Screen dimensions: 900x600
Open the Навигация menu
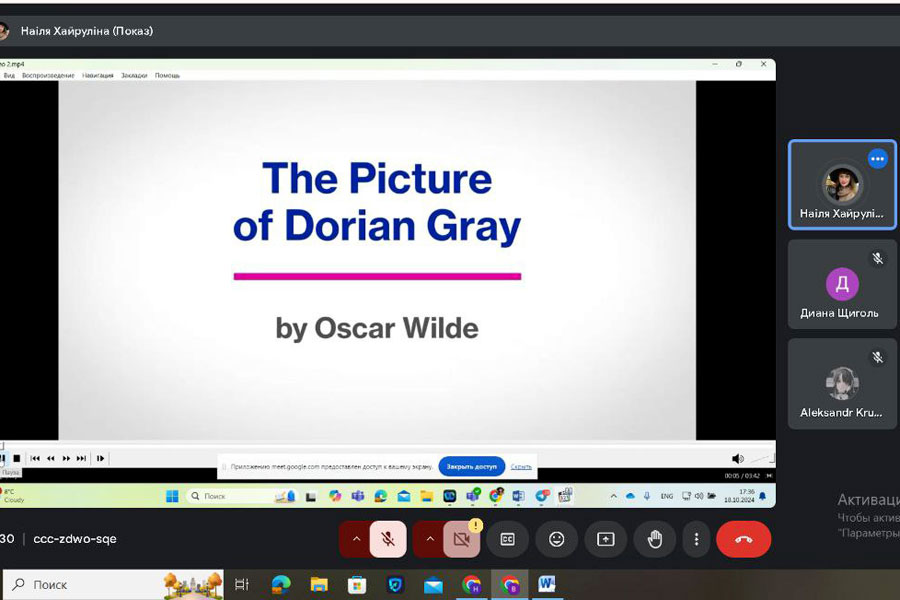pyautogui.click(x=98, y=75)
